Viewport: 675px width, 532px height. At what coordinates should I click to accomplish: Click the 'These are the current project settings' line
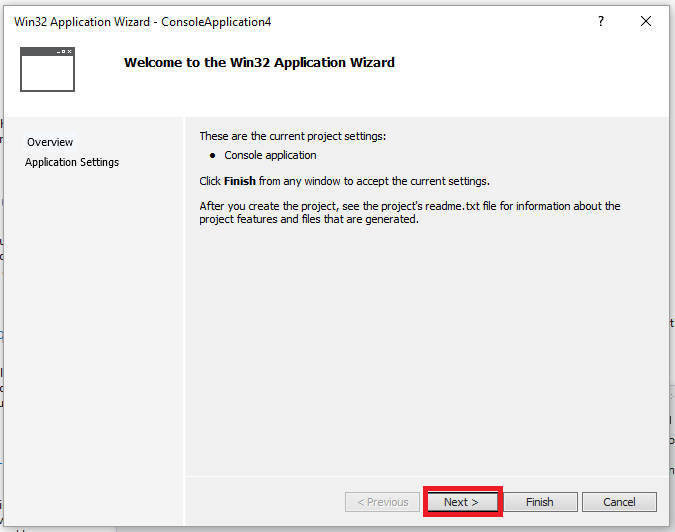[292, 135]
